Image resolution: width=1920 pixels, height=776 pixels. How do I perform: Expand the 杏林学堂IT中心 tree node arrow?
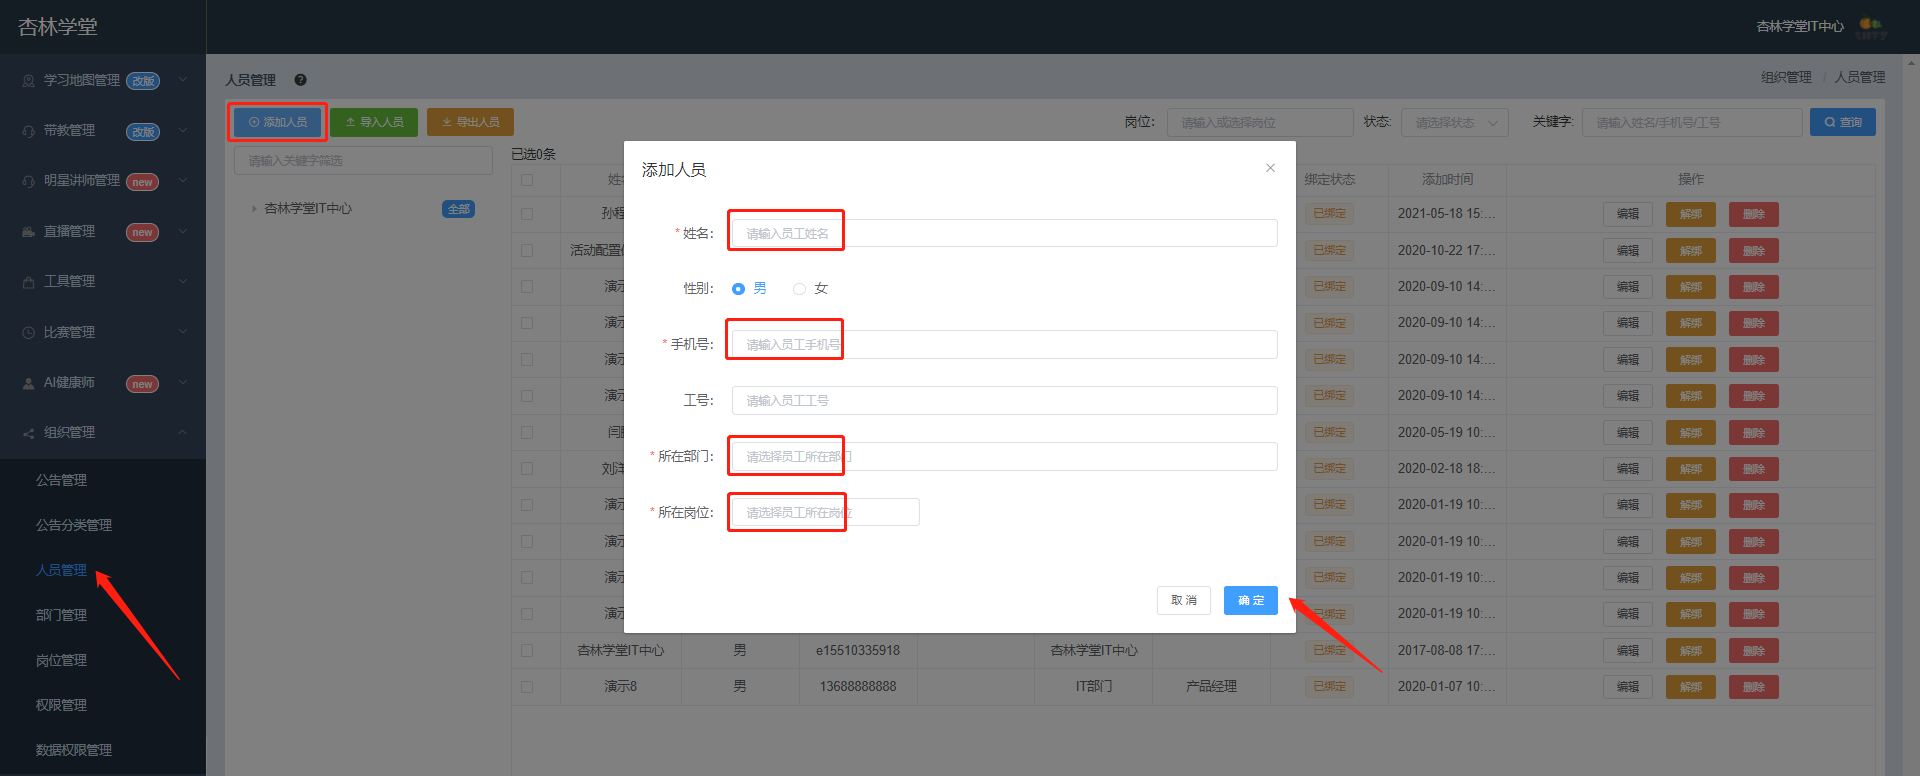[254, 209]
